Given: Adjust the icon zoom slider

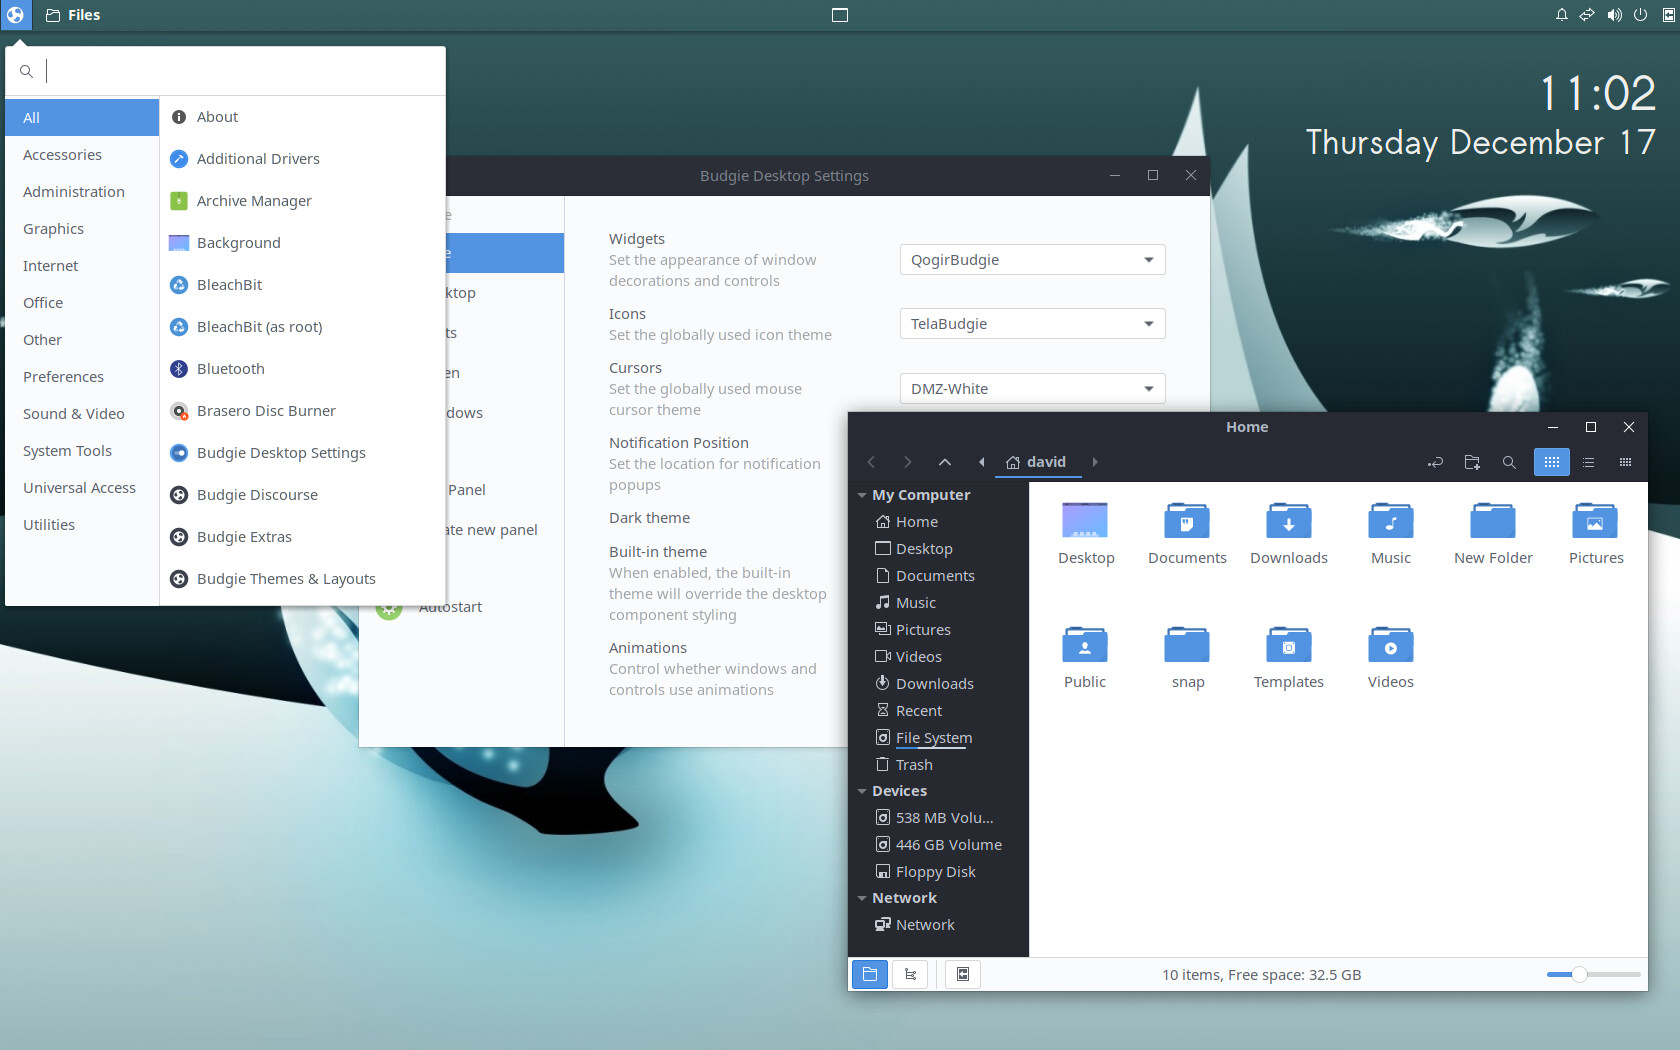Looking at the screenshot, I should (x=1579, y=974).
